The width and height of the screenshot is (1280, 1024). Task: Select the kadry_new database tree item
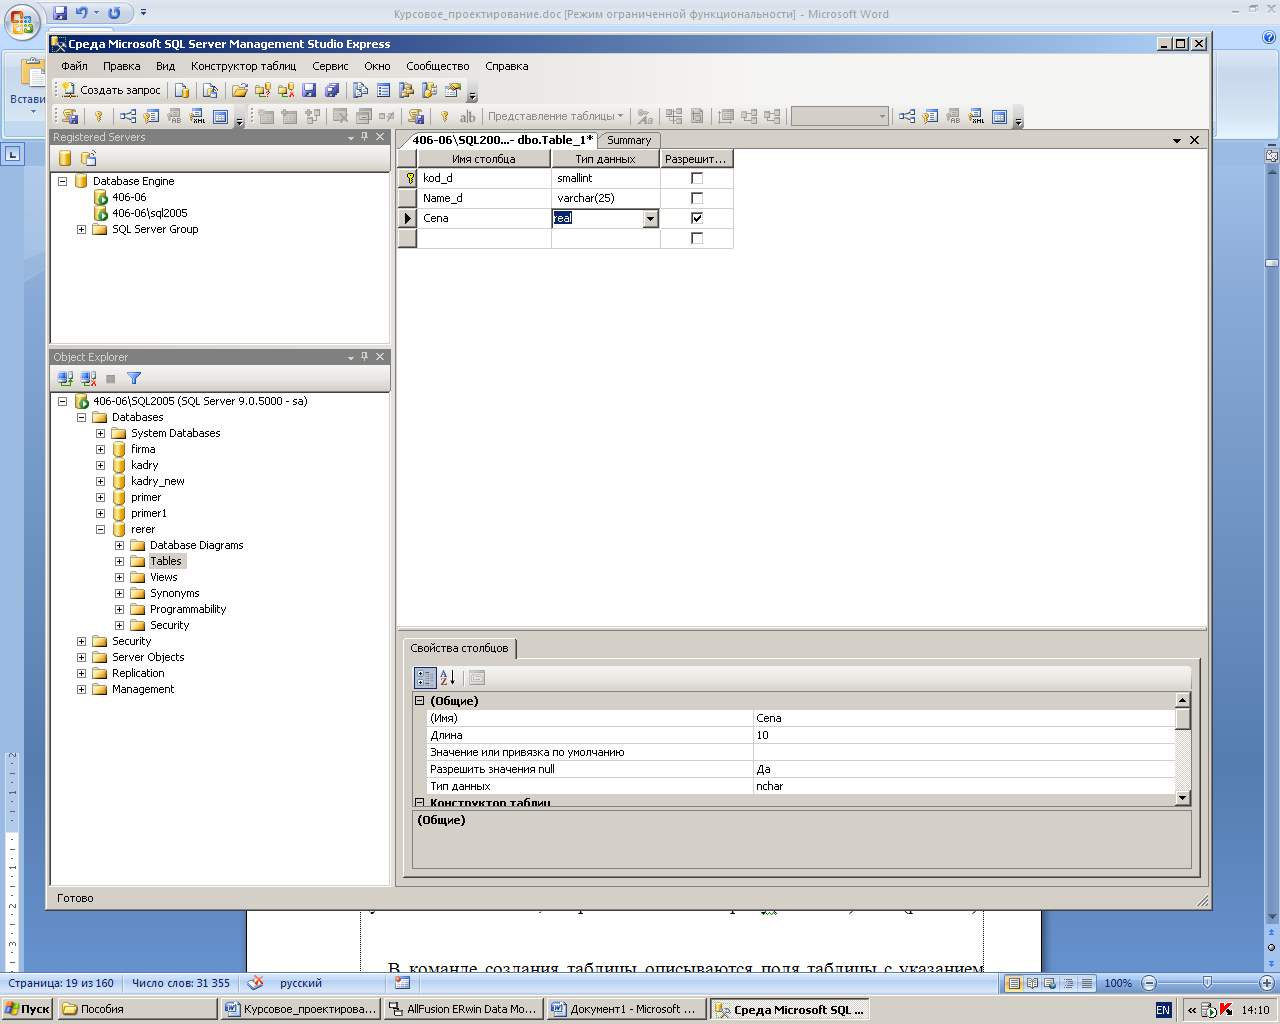point(157,481)
